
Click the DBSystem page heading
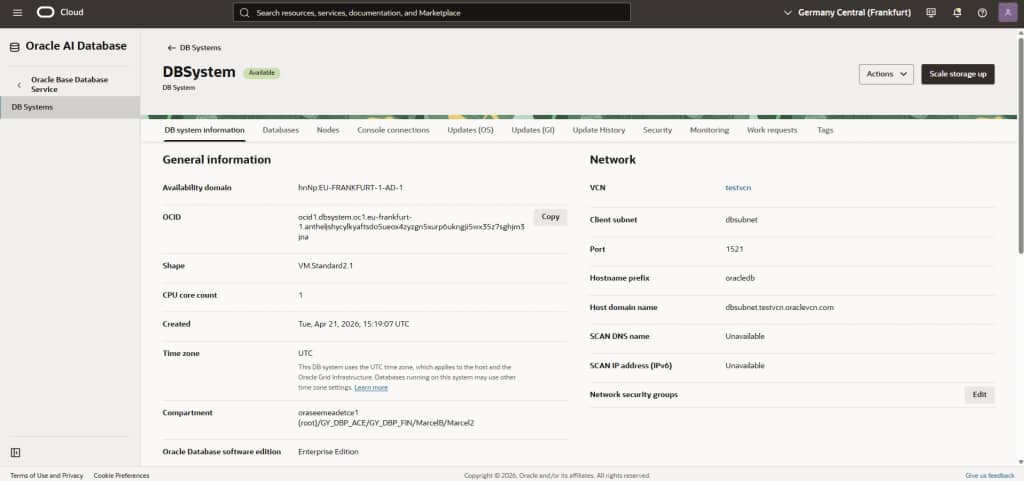(199, 72)
